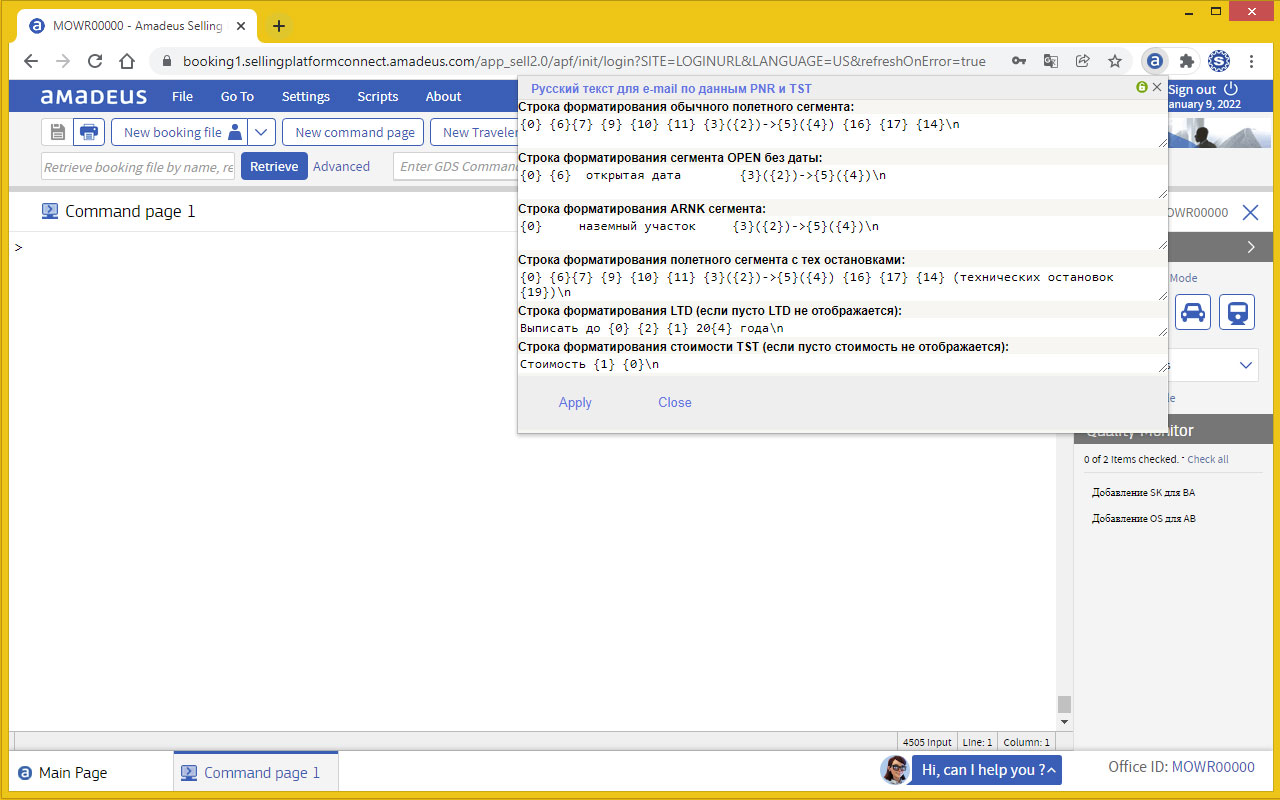Click the Close link in the dialog
The width and height of the screenshot is (1280, 800).
[675, 402]
